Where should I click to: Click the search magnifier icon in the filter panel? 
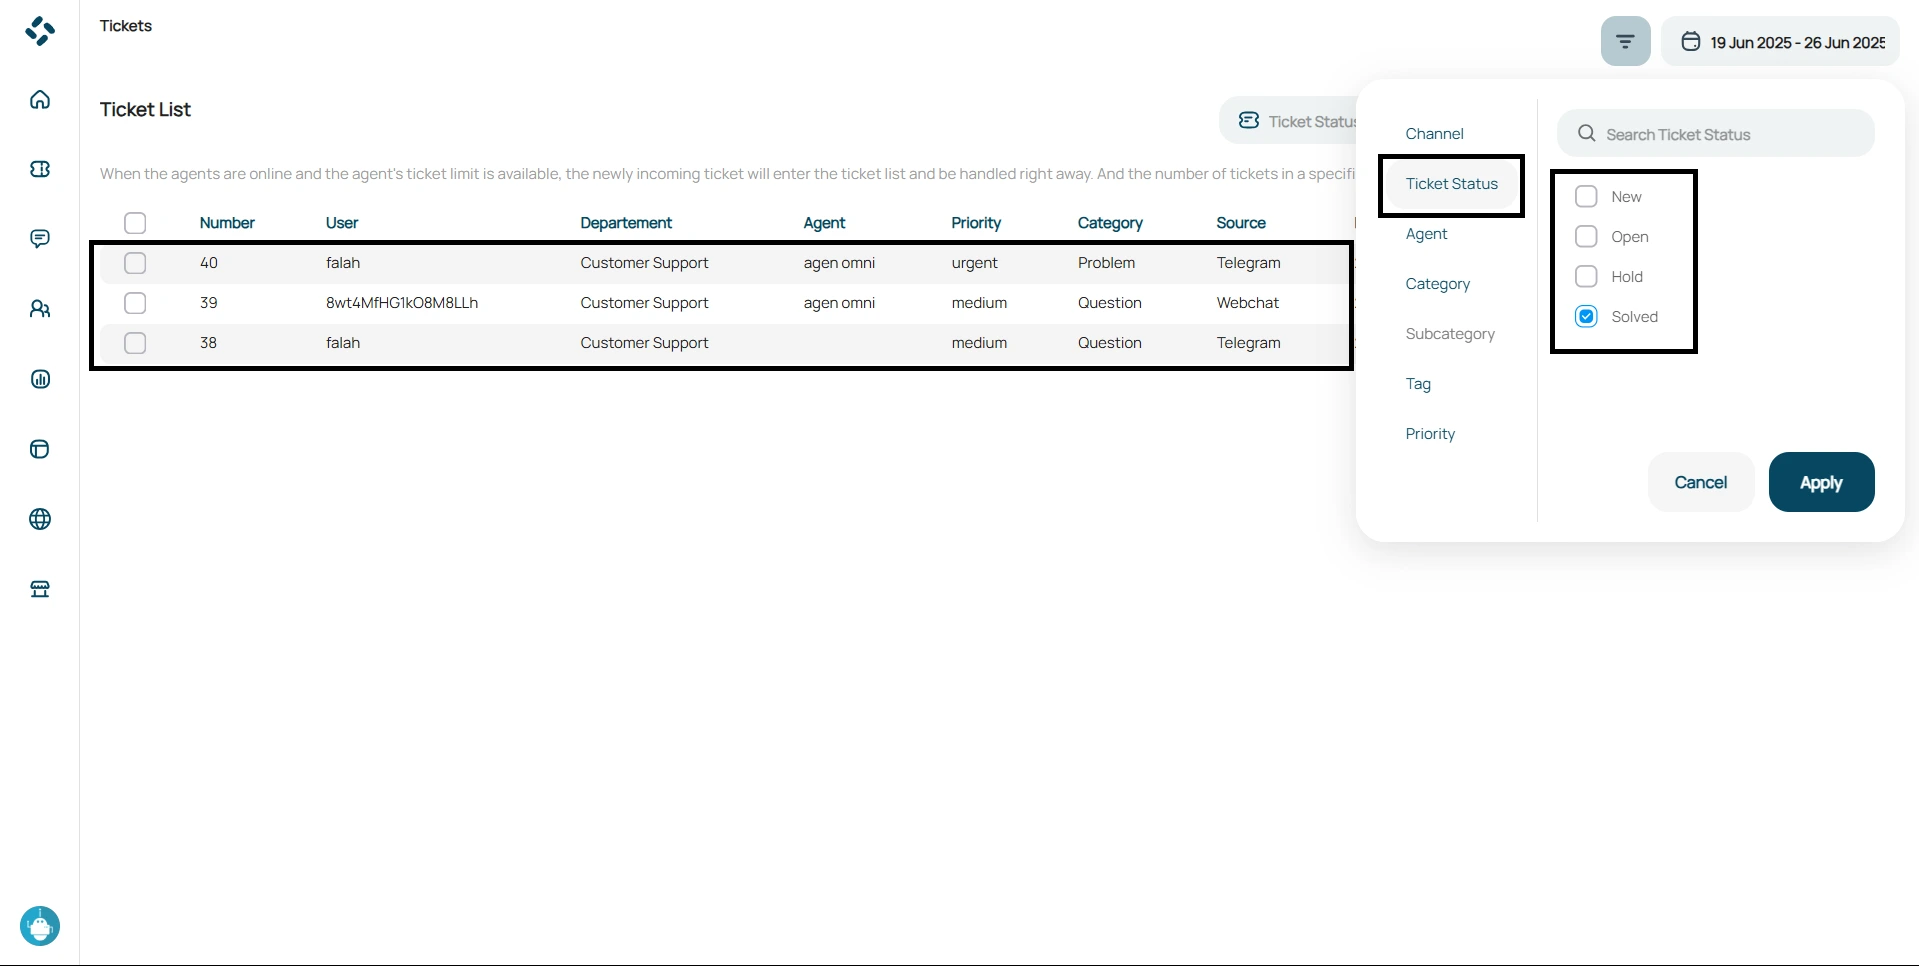(1586, 133)
